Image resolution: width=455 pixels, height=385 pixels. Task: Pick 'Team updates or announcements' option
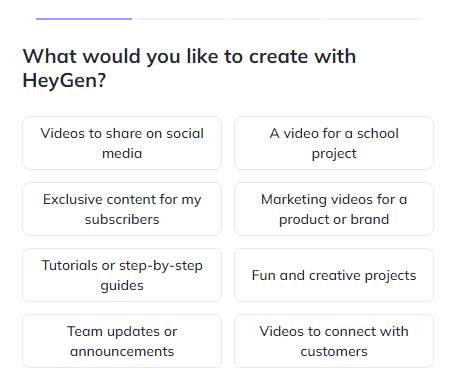122,341
